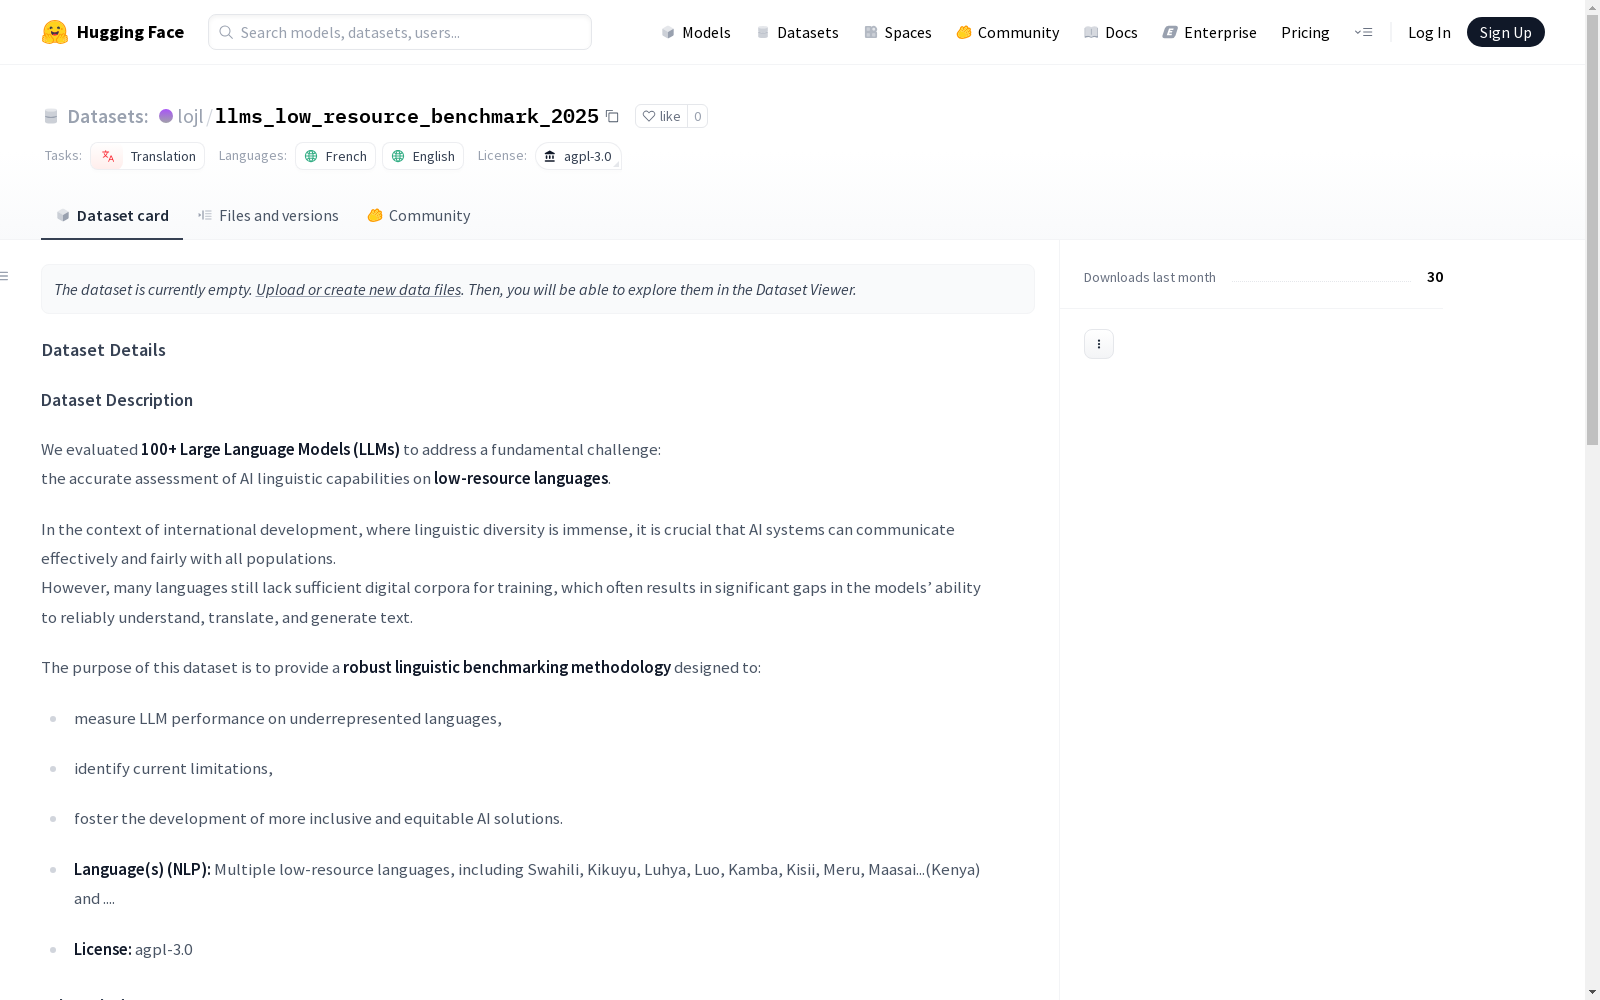Click the Community icon in top navigation

964,32
